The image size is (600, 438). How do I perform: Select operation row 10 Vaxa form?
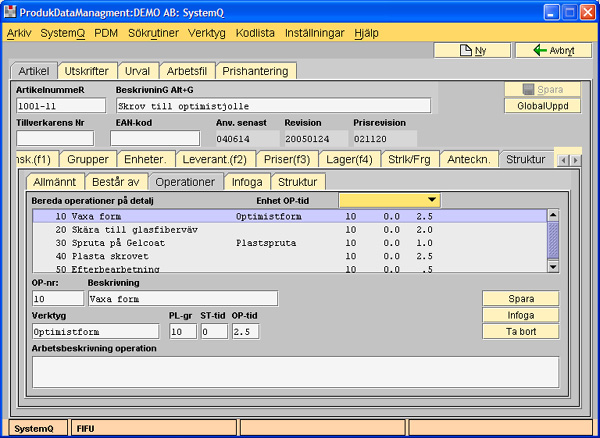pyautogui.click(x=290, y=217)
